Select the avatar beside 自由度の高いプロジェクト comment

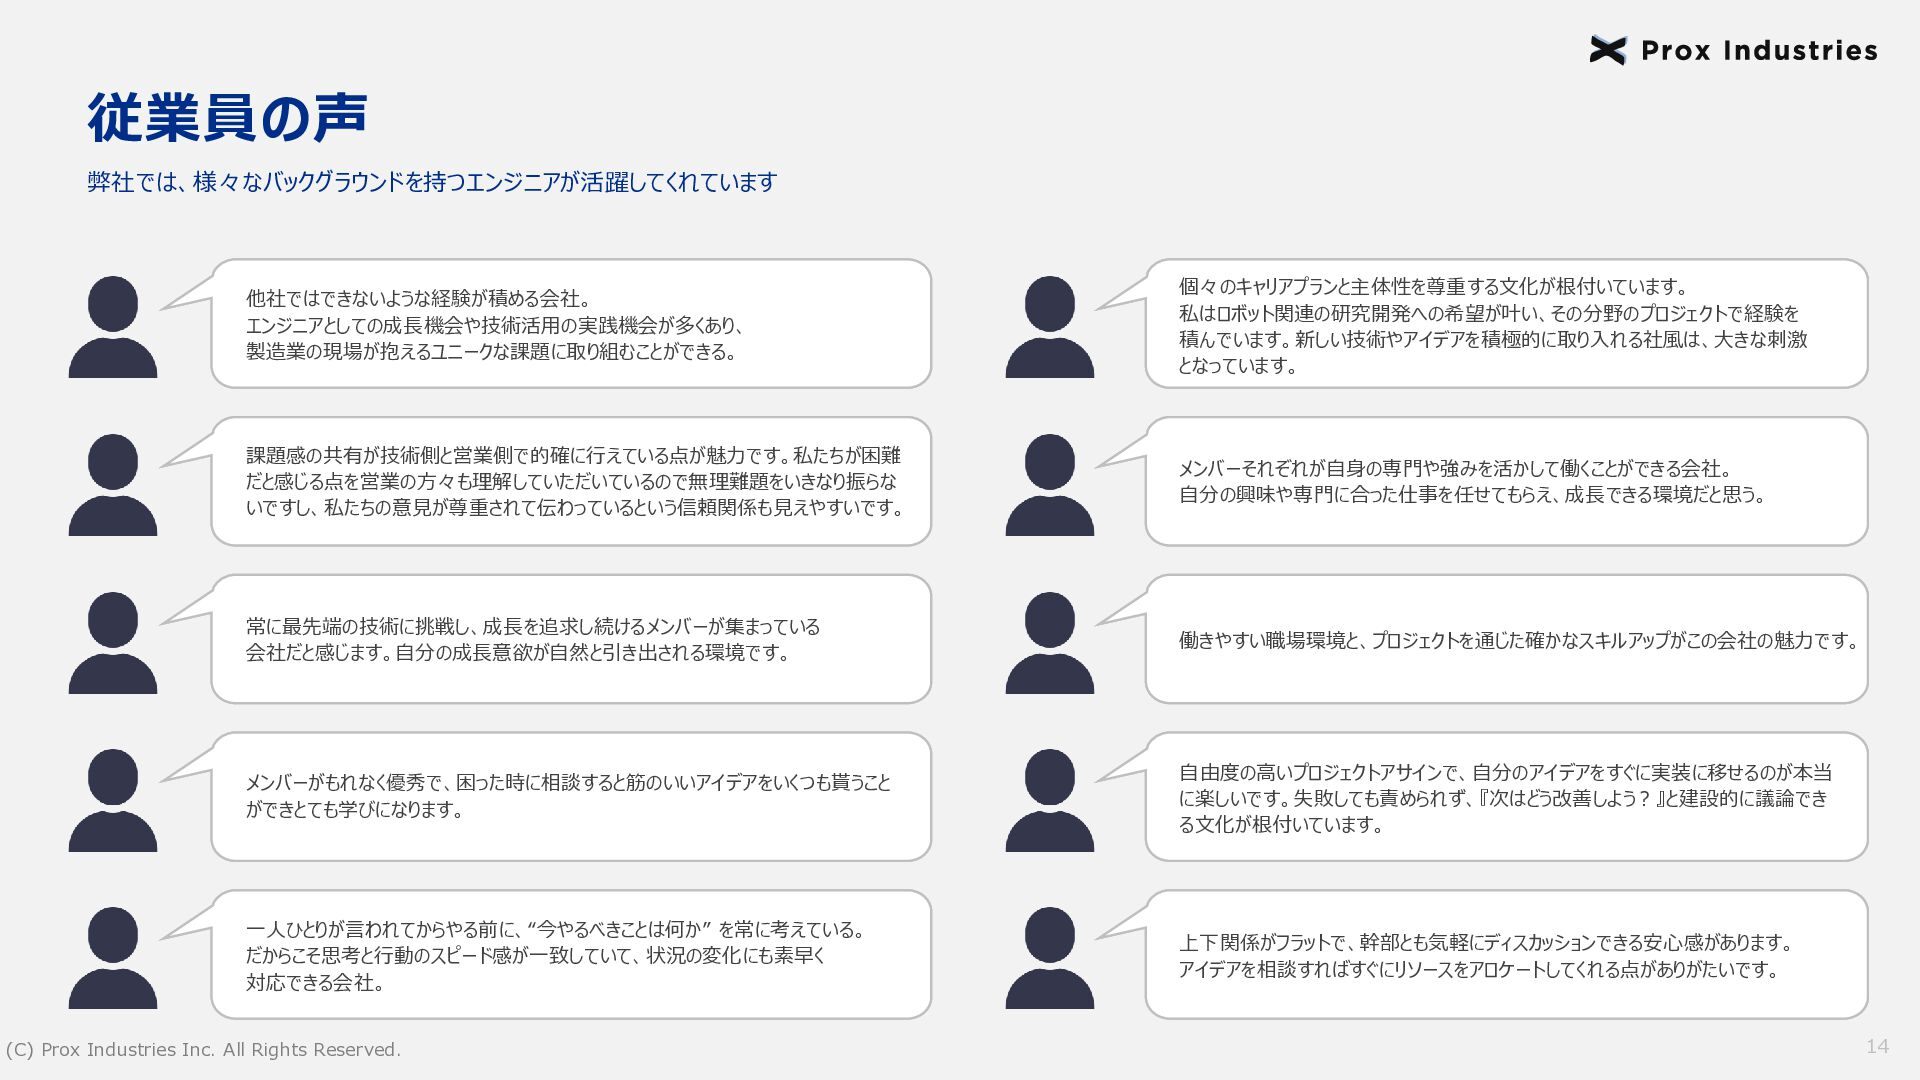[x=1050, y=800]
